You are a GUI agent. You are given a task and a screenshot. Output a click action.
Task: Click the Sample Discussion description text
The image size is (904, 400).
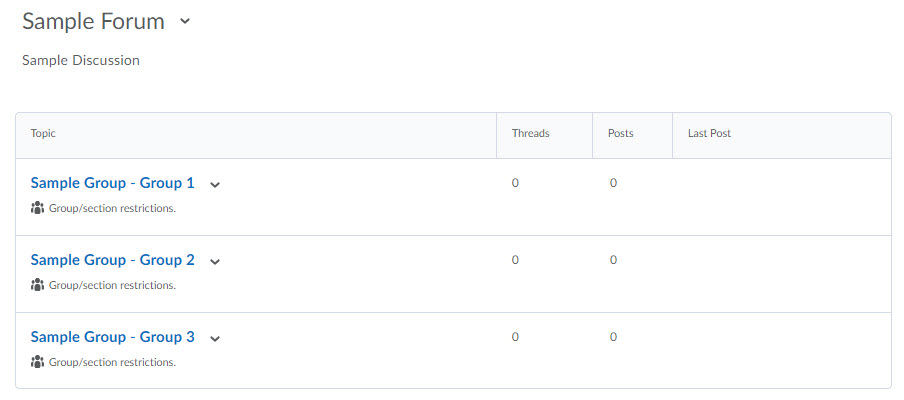pos(81,60)
